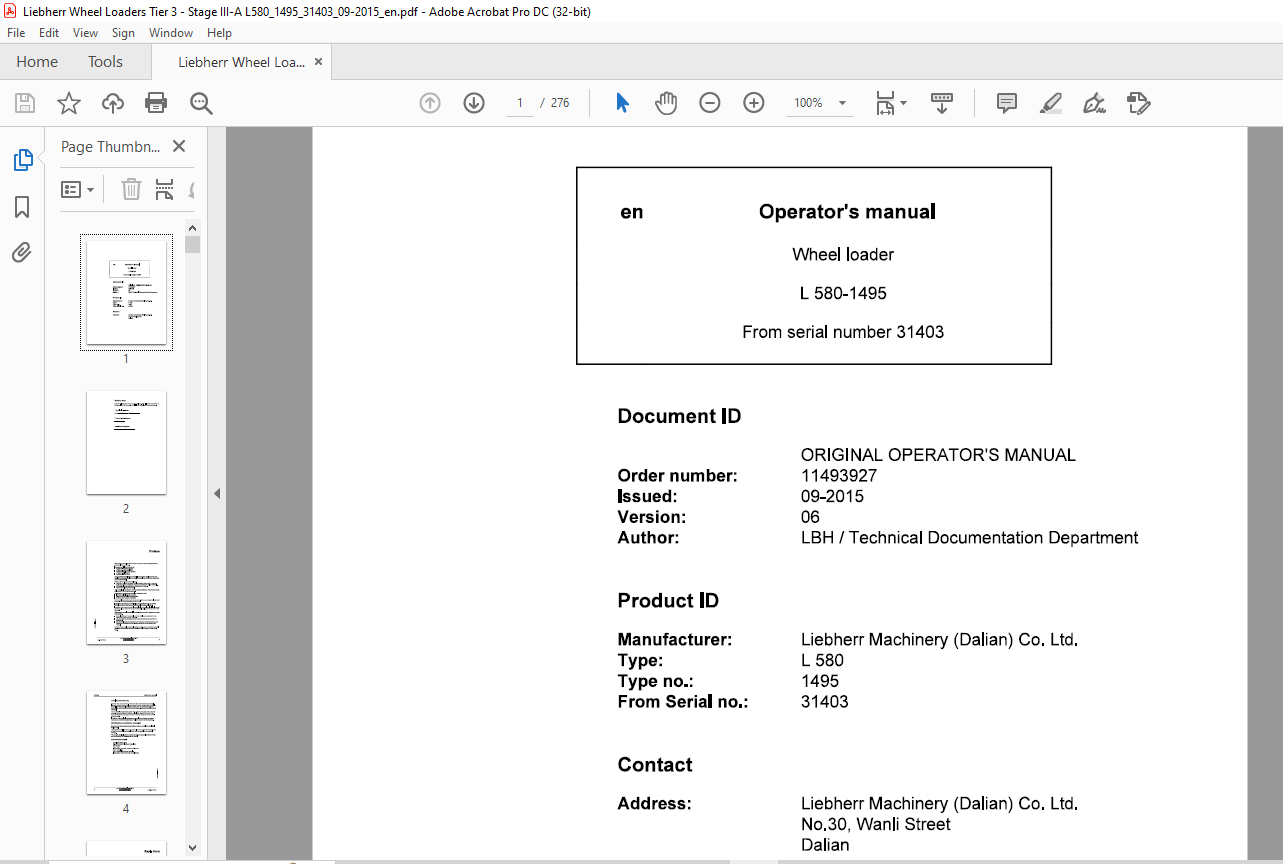The width and height of the screenshot is (1283, 864).
Task: Collapse the navigation pane with left arrow
Action: click(x=217, y=493)
